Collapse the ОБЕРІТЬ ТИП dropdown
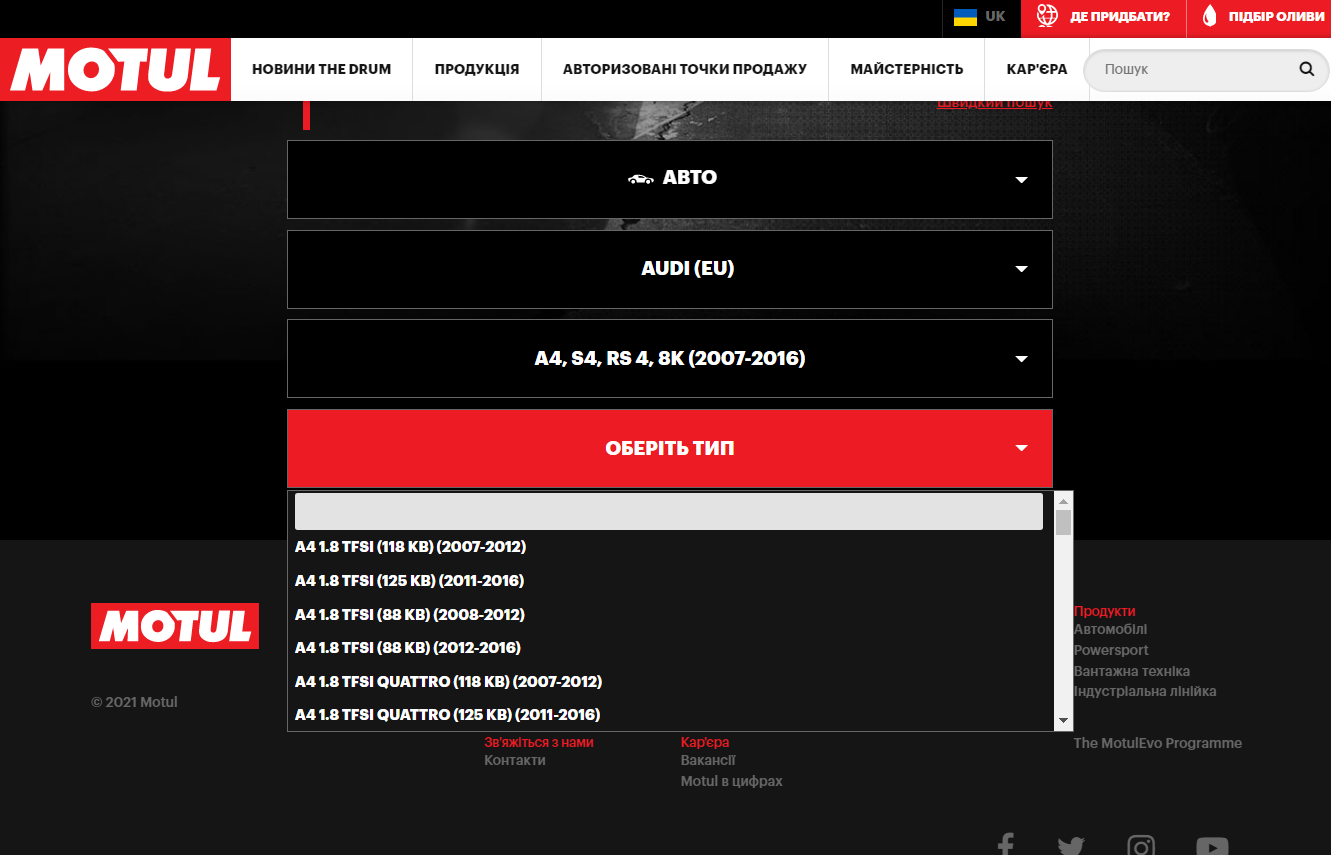 tap(669, 448)
